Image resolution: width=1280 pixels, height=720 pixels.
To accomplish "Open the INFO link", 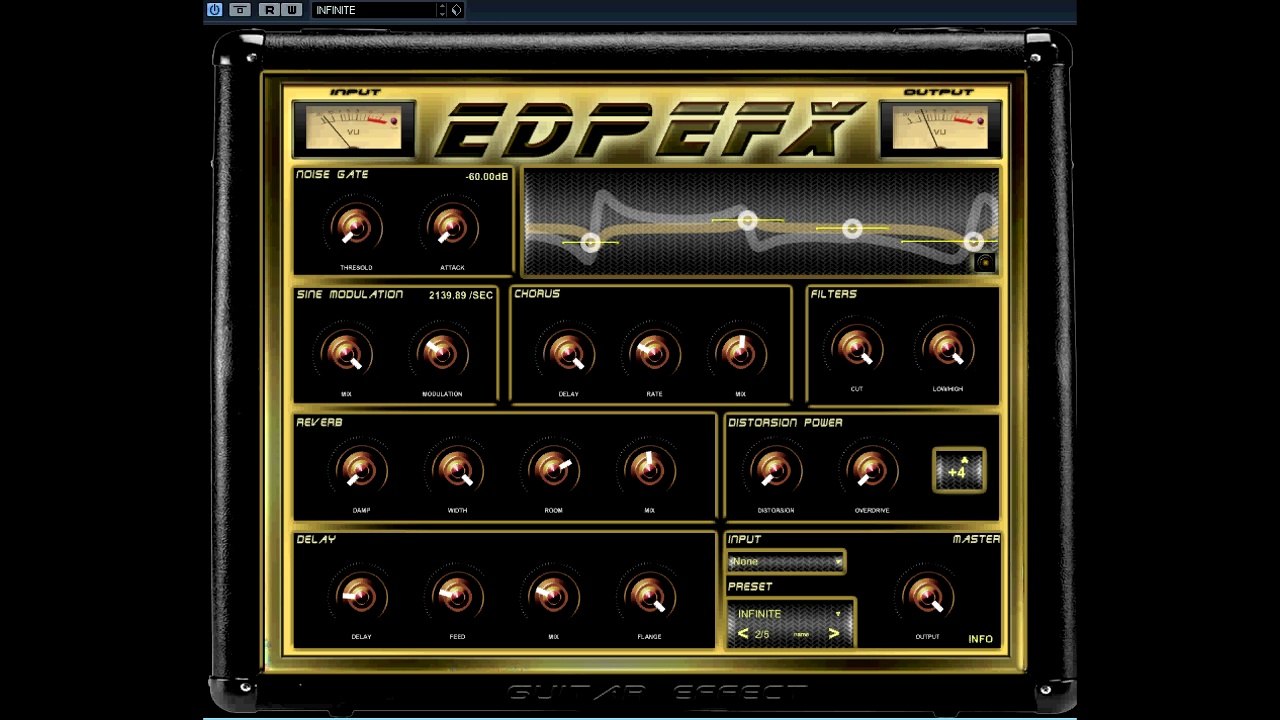I will (x=980, y=639).
